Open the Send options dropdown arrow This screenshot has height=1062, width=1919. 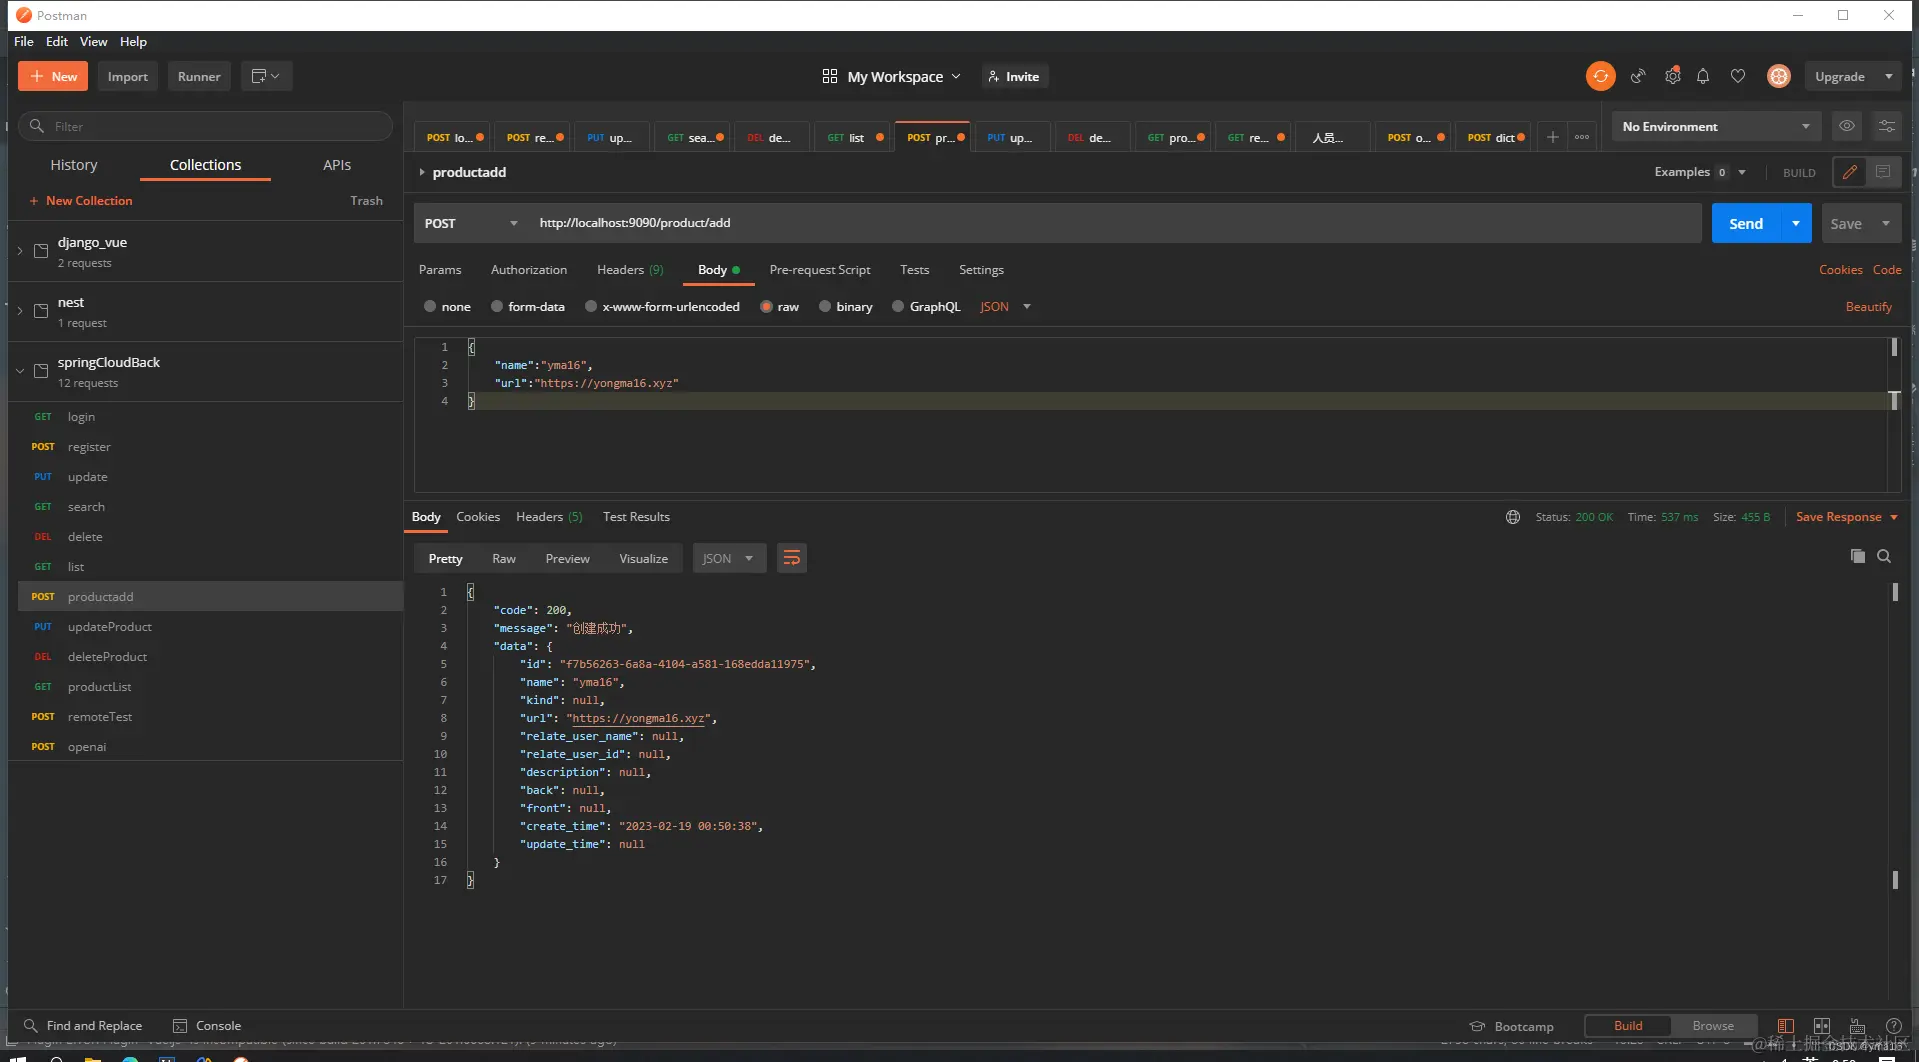pyautogui.click(x=1796, y=223)
